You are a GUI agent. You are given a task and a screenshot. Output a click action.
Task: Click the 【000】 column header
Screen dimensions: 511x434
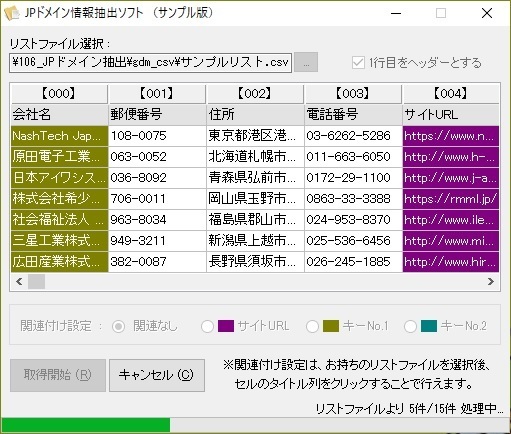tap(59, 94)
